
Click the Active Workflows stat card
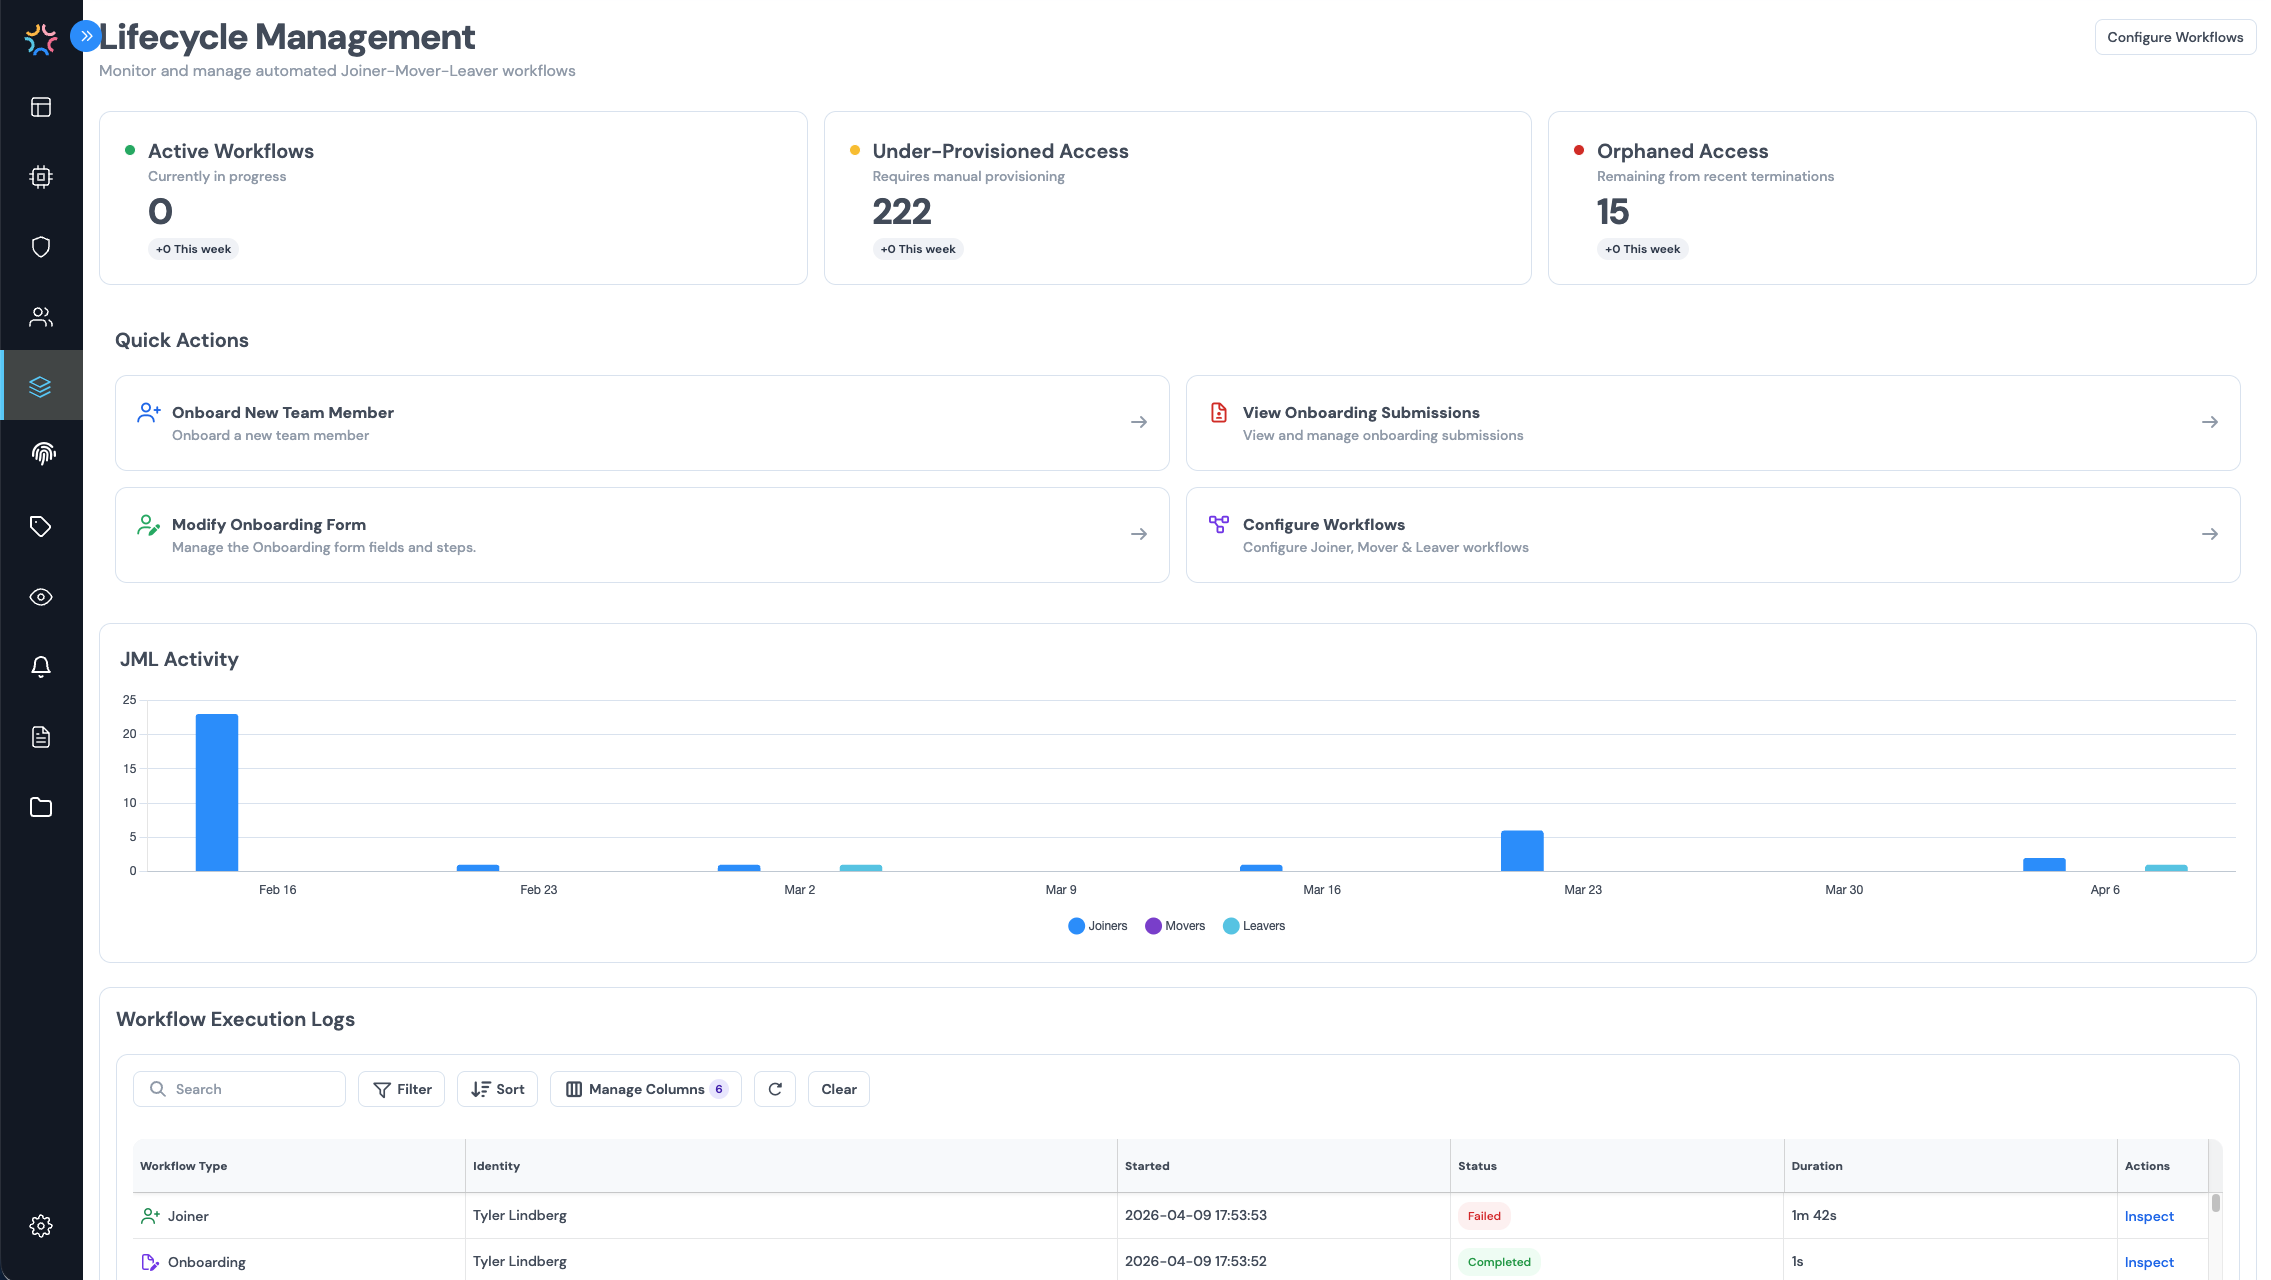point(453,198)
